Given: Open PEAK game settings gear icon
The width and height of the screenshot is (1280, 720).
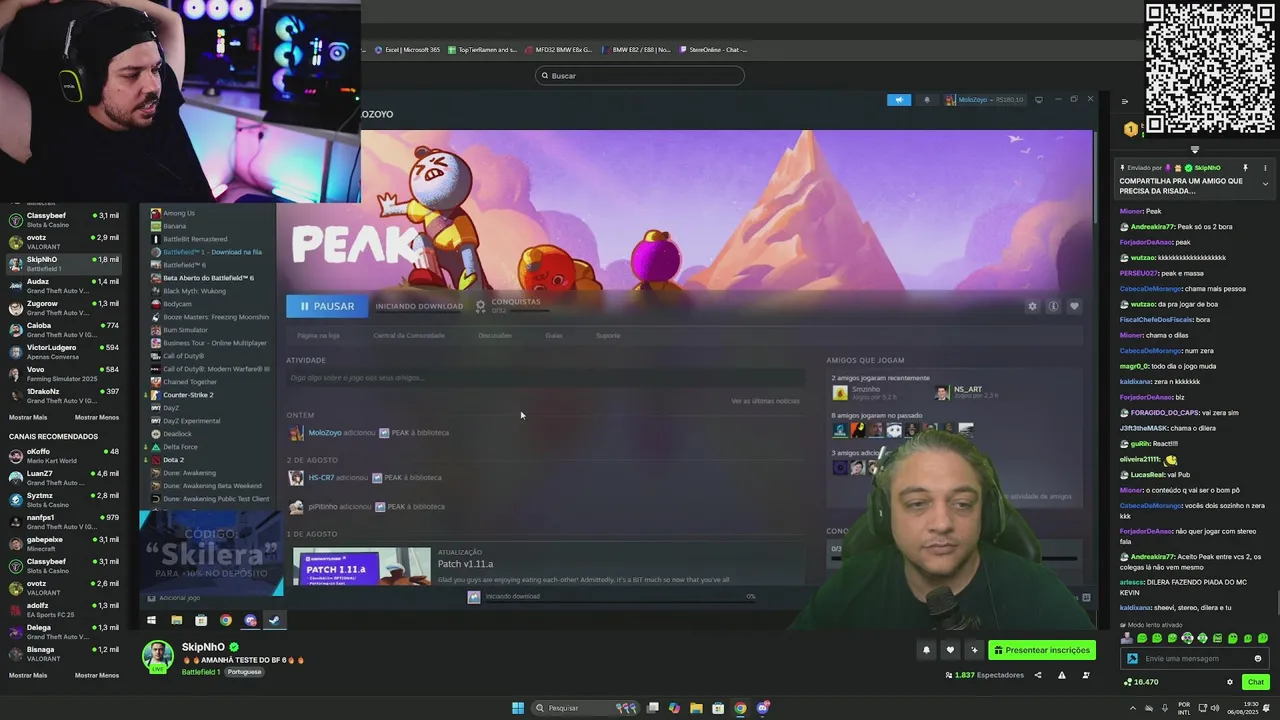Looking at the screenshot, I should point(1032,306).
